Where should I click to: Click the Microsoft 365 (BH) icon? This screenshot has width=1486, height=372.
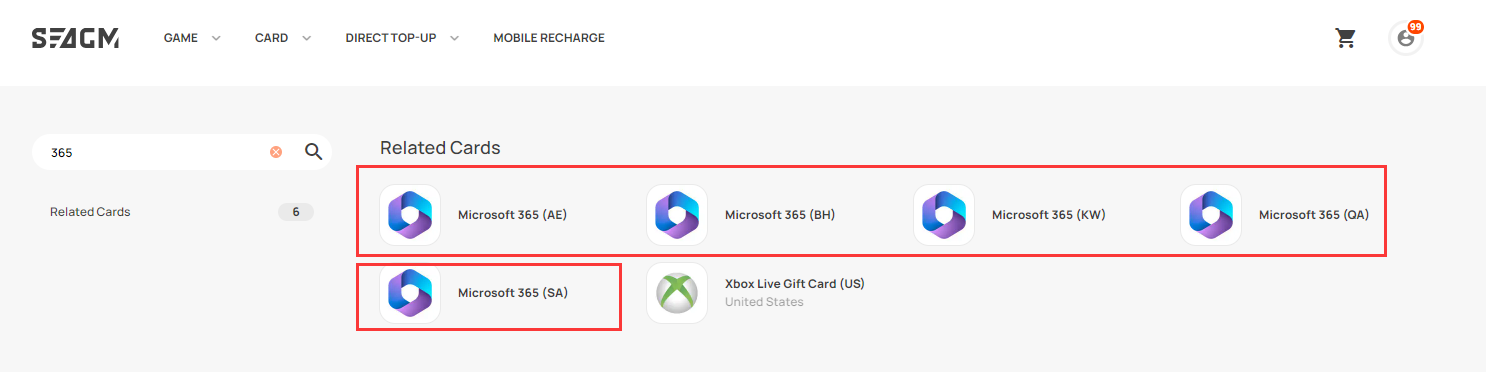677,215
